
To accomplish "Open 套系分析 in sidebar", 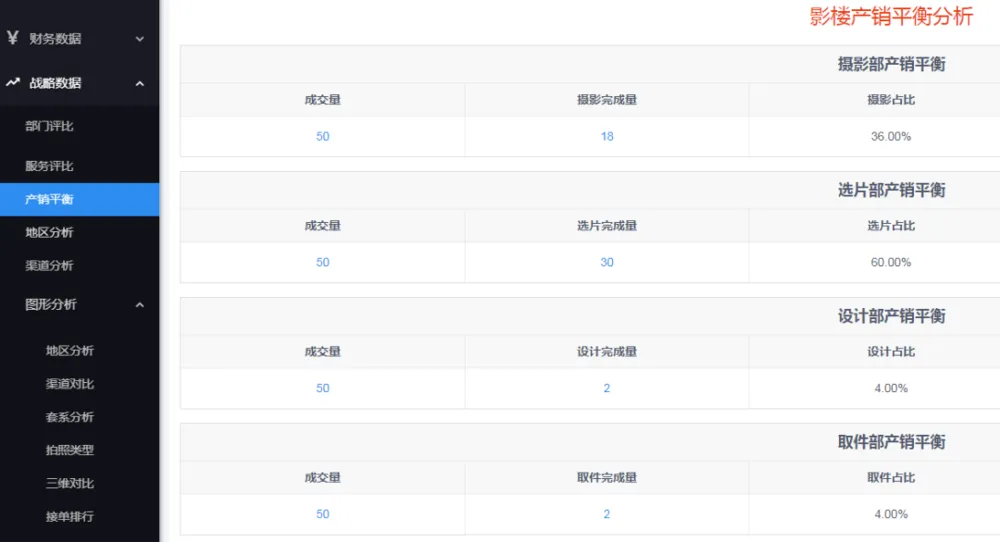I will point(70,417).
